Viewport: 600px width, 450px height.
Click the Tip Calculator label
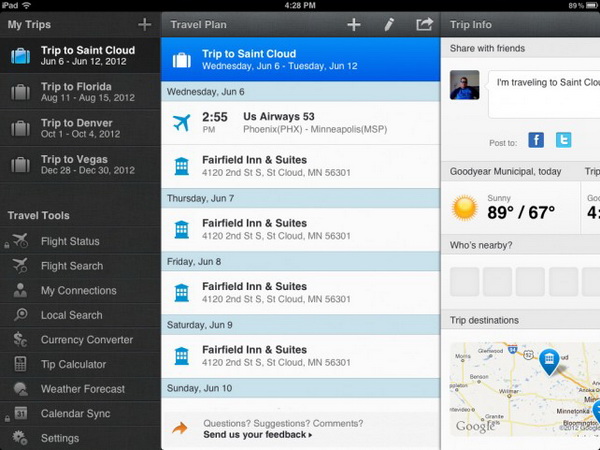[x=73, y=364]
